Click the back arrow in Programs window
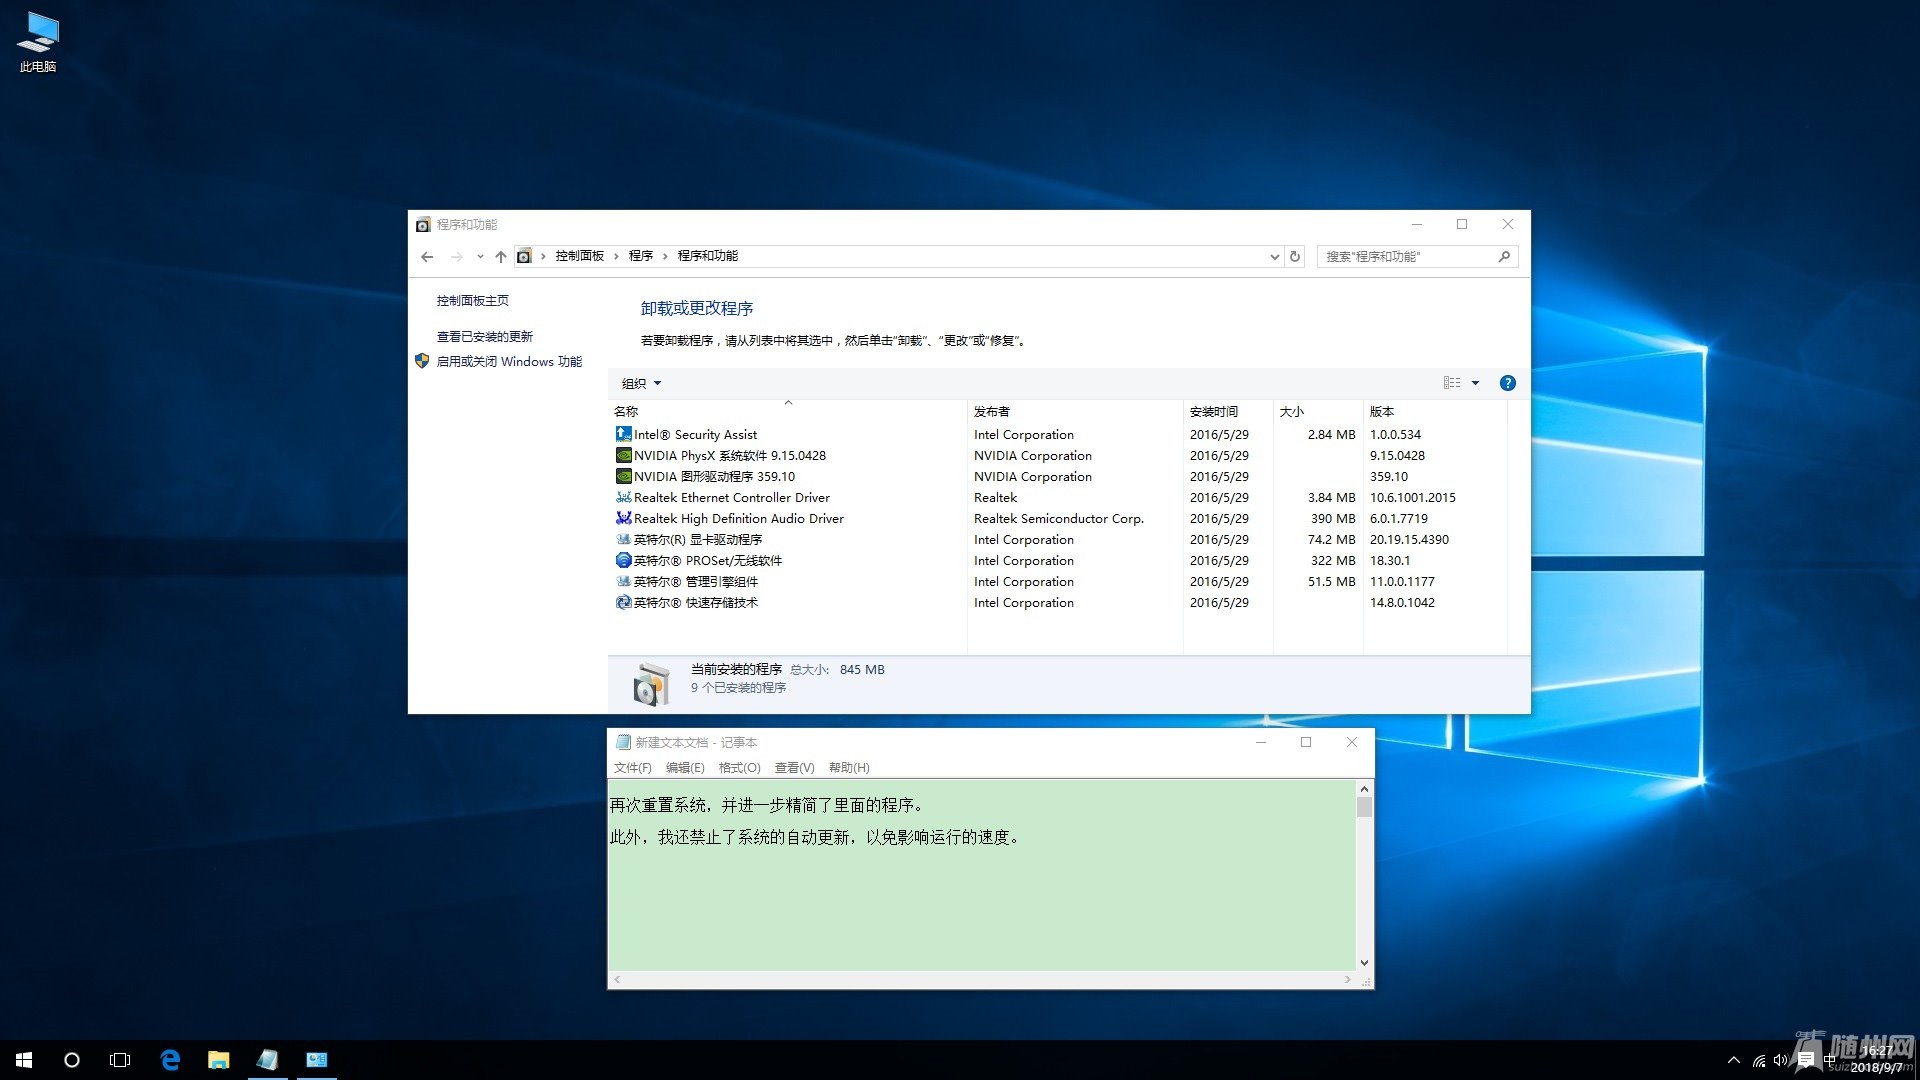The width and height of the screenshot is (1920, 1080). pos(427,257)
